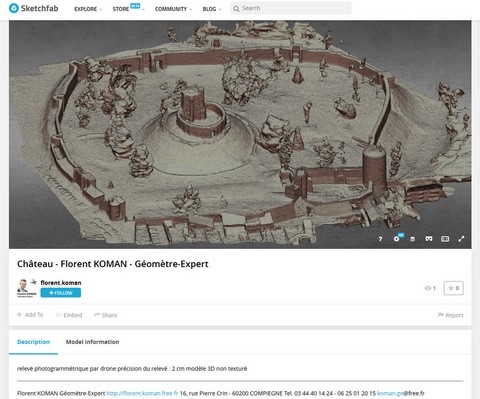Viewport: 480px width, 399px height.
Task: Open the Blog menu
Action: [x=211, y=9]
